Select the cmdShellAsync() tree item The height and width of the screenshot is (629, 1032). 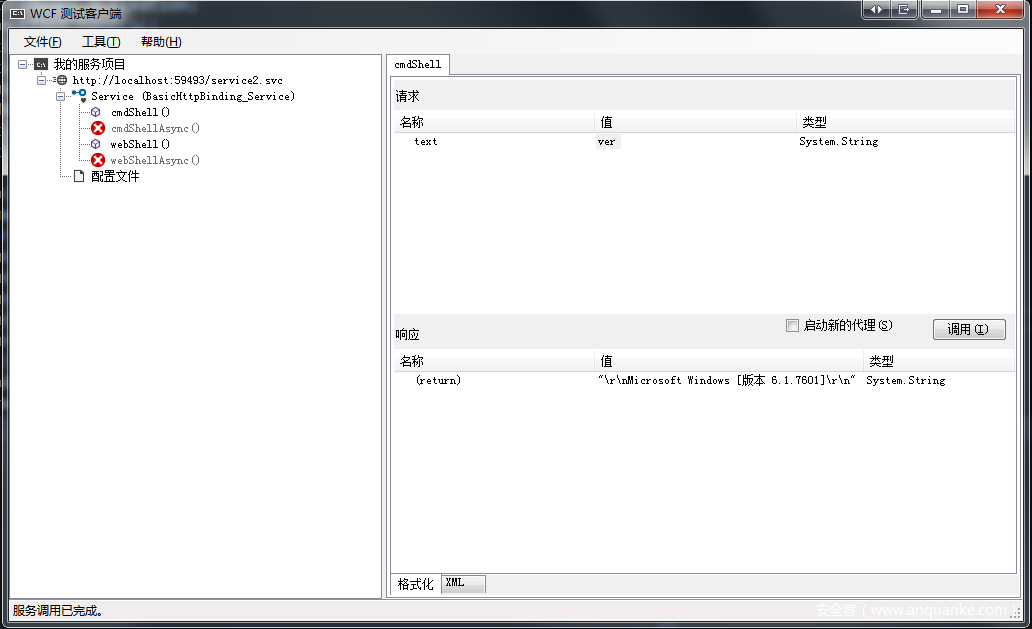155,128
